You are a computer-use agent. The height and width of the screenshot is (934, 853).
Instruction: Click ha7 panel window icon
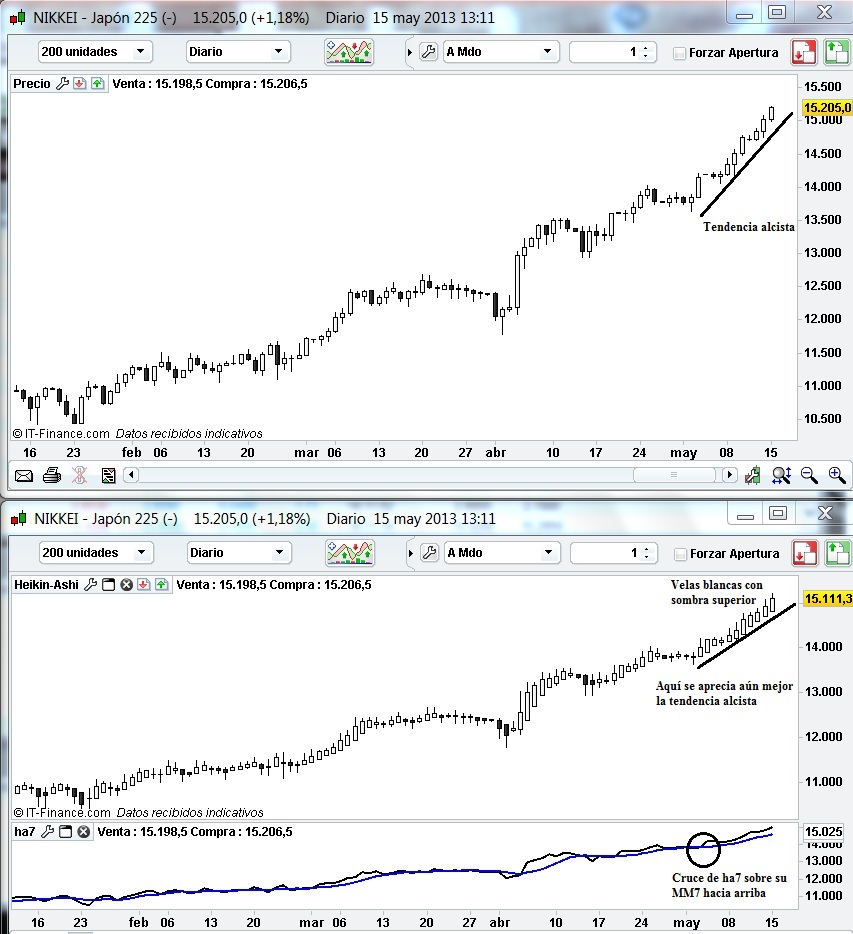pyautogui.click(x=66, y=832)
